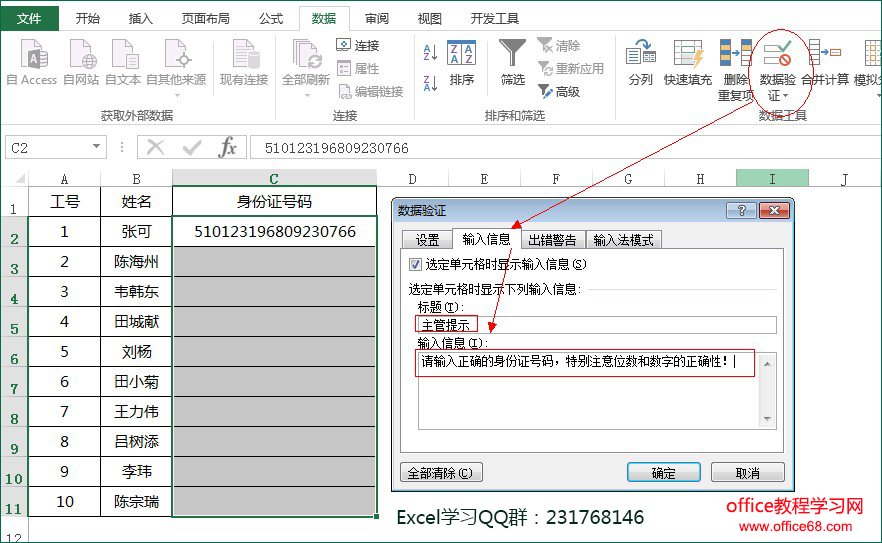Expand the Name Box dropdown arrow
The height and width of the screenshot is (543, 882).
[x=96, y=147]
